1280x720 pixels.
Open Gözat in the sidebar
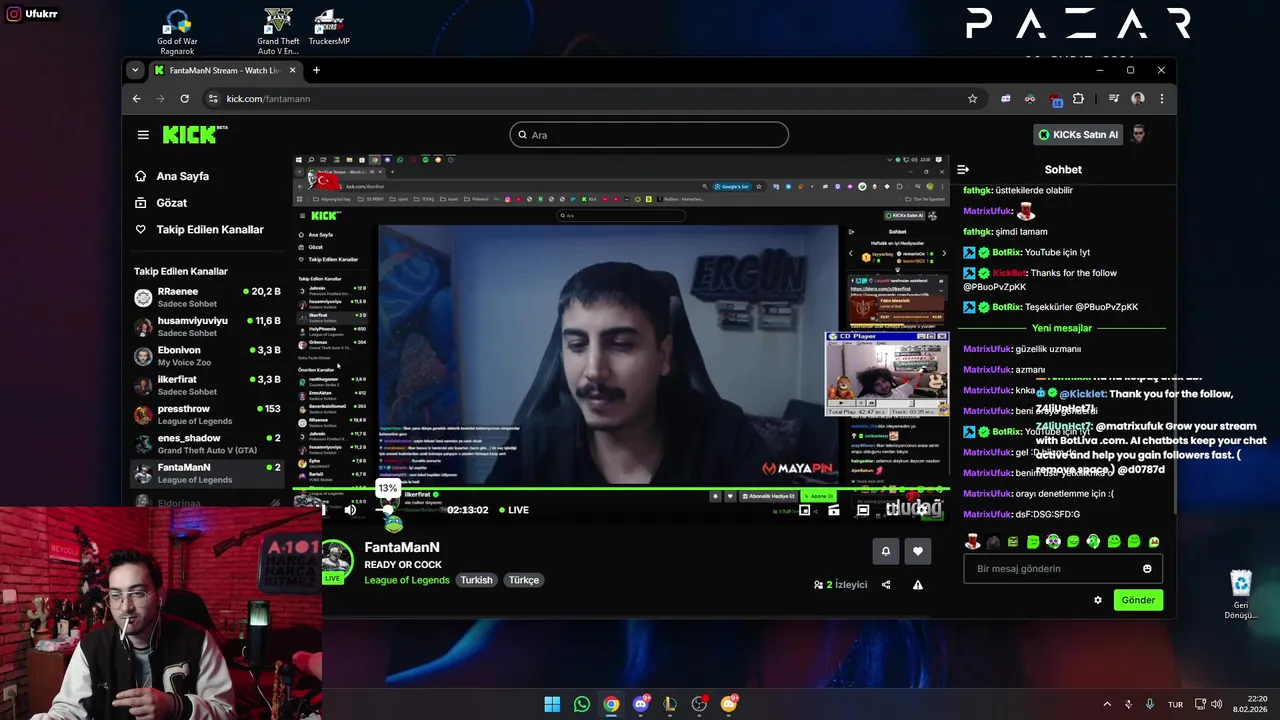pos(171,203)
